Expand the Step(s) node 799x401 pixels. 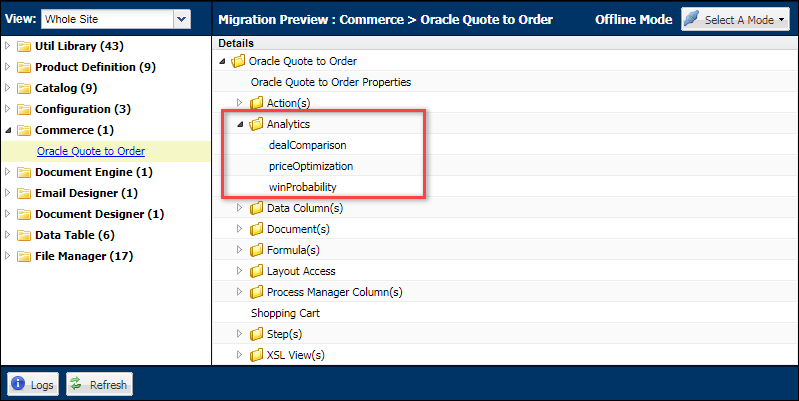(239, 334)
